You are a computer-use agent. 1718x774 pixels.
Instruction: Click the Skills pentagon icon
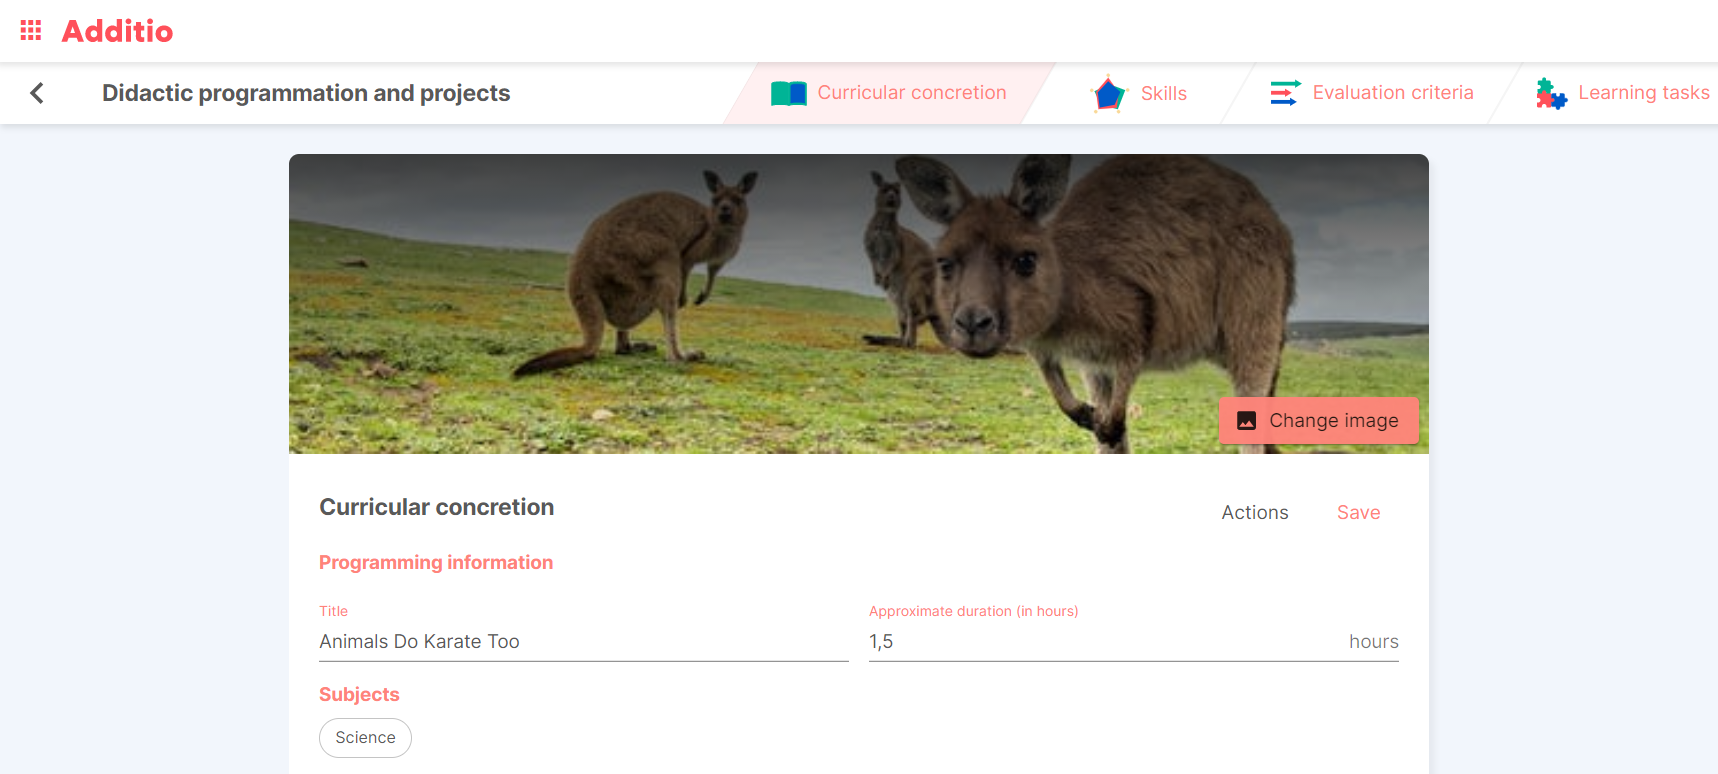coord(1109,94)
